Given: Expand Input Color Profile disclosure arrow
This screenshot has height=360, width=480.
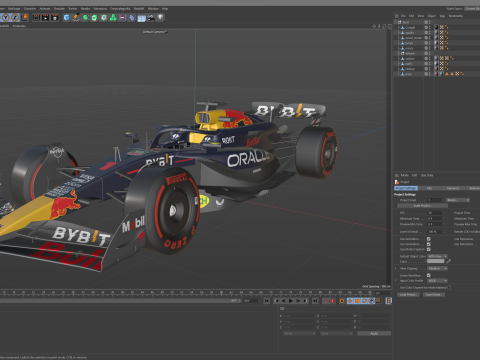Looking at the screenshot, I should click(396, 281).
